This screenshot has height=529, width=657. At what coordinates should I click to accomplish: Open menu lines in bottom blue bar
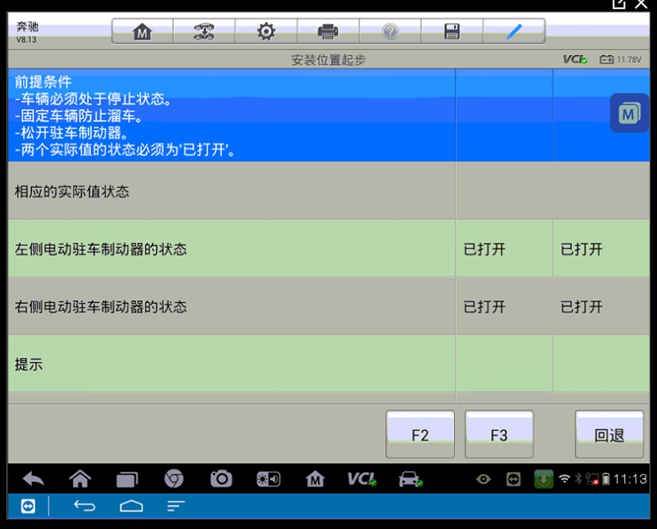(176, 506)
